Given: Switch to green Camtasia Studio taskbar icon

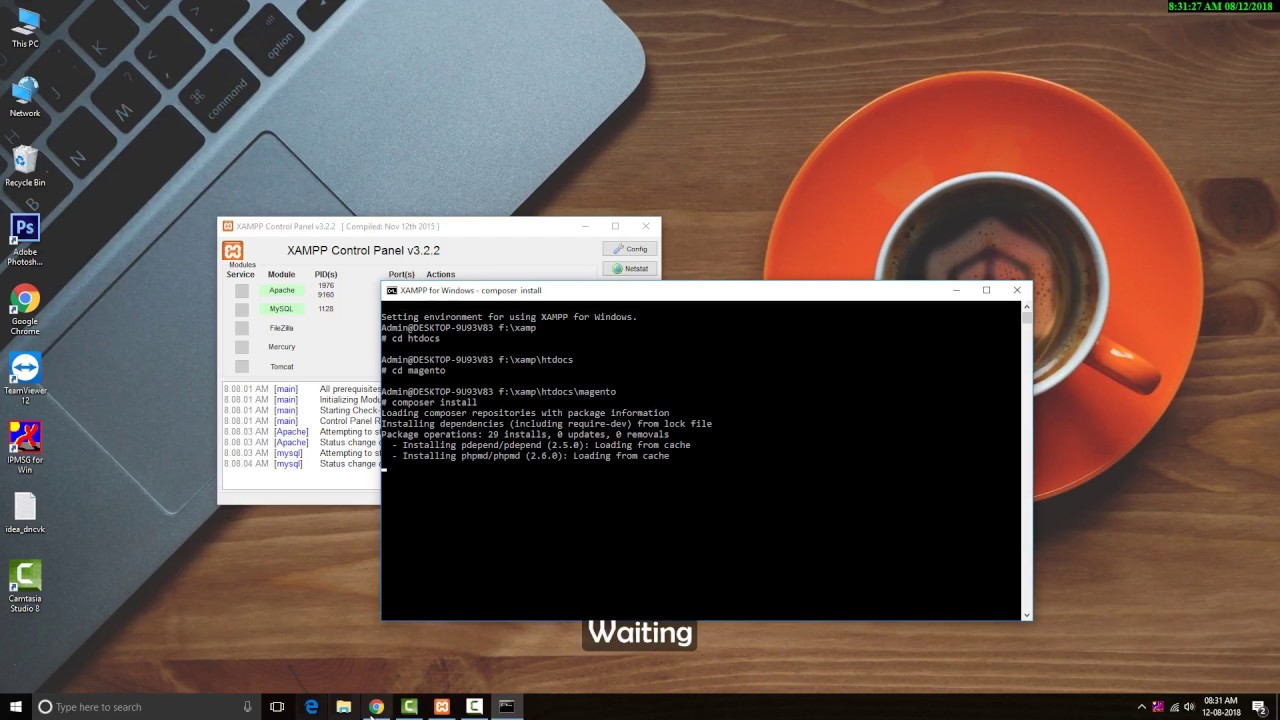Looking at the screenshot, I should click(x=409, y=707).
